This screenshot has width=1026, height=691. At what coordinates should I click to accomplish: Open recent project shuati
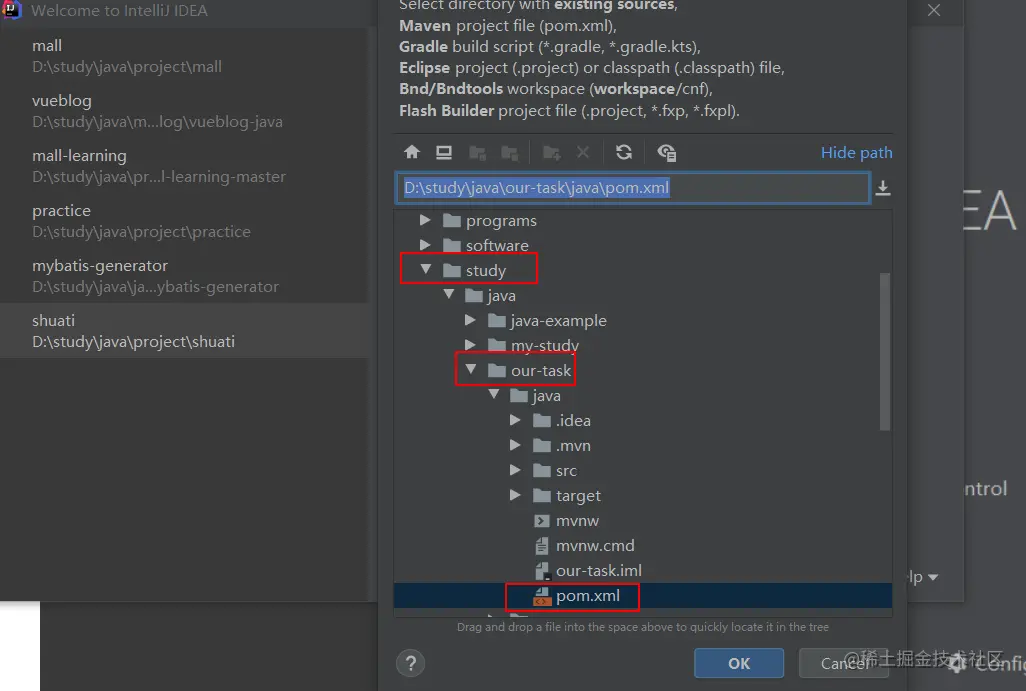184,331
